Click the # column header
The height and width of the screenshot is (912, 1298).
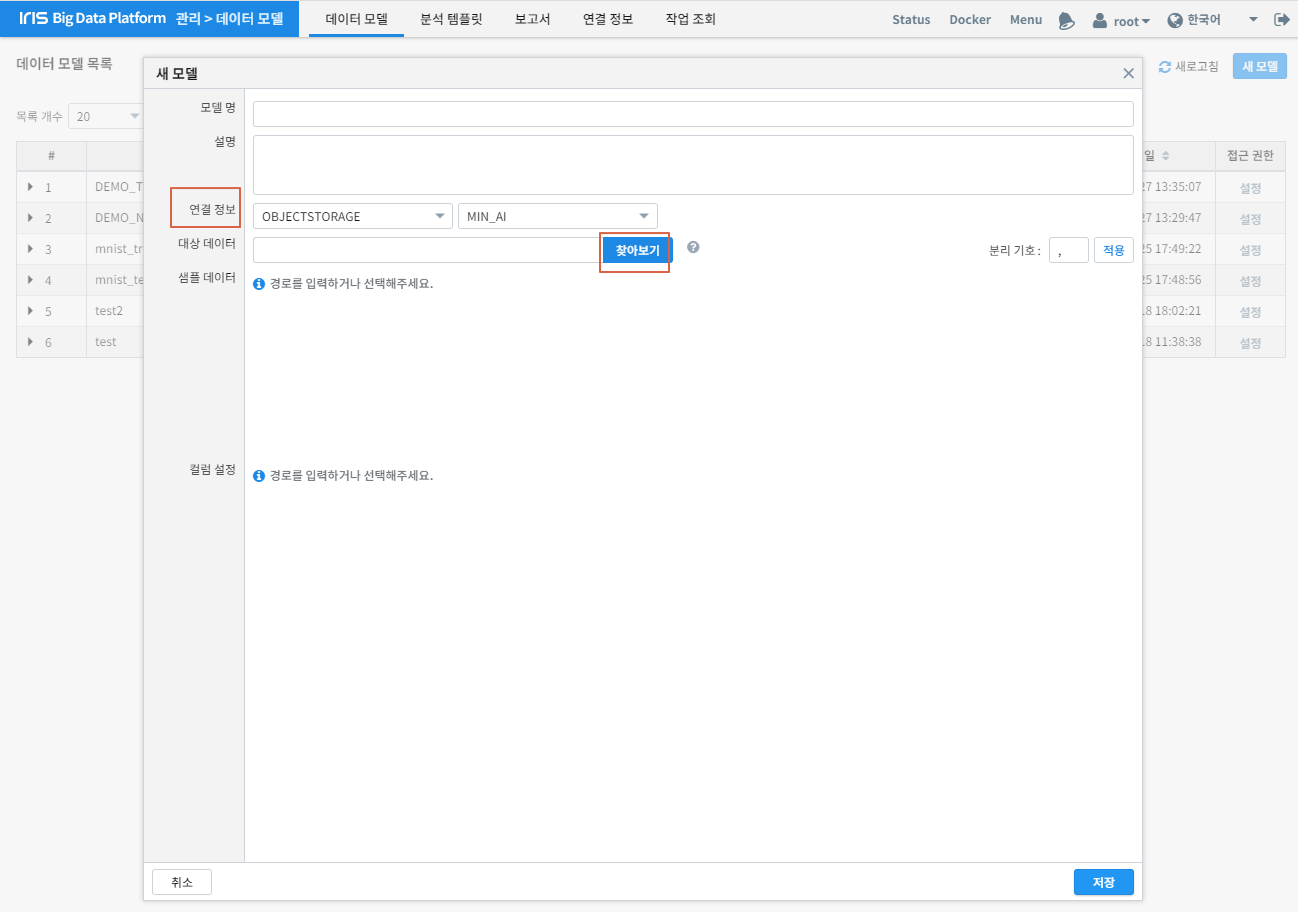point(51,156)
